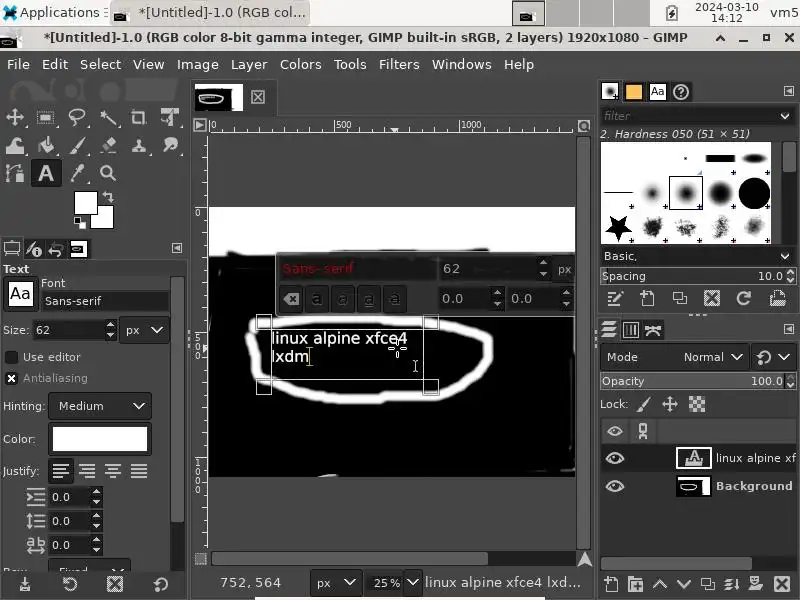Set text justify to centered
Viewport: 800px width, 600px height.
[113, 471]
